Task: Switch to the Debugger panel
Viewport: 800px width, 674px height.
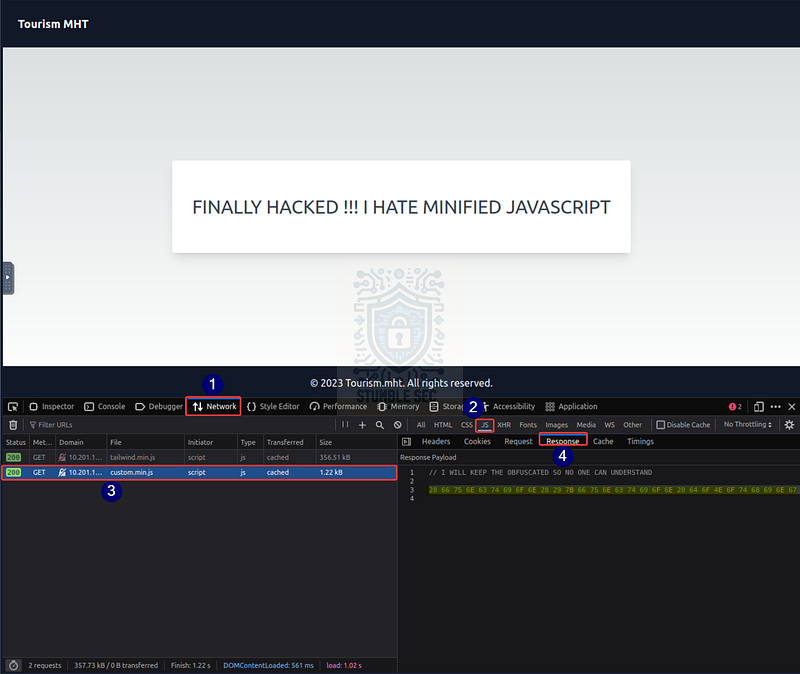Action: click(x=159, y=407)
